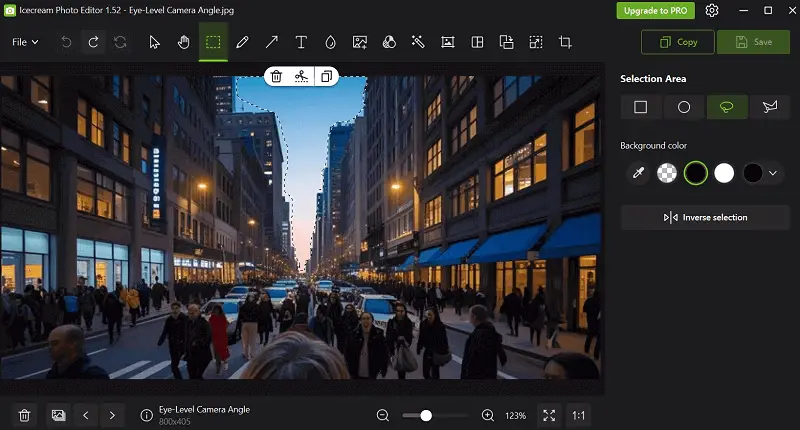Expand the background color dropdown arrow

[773, 173]
